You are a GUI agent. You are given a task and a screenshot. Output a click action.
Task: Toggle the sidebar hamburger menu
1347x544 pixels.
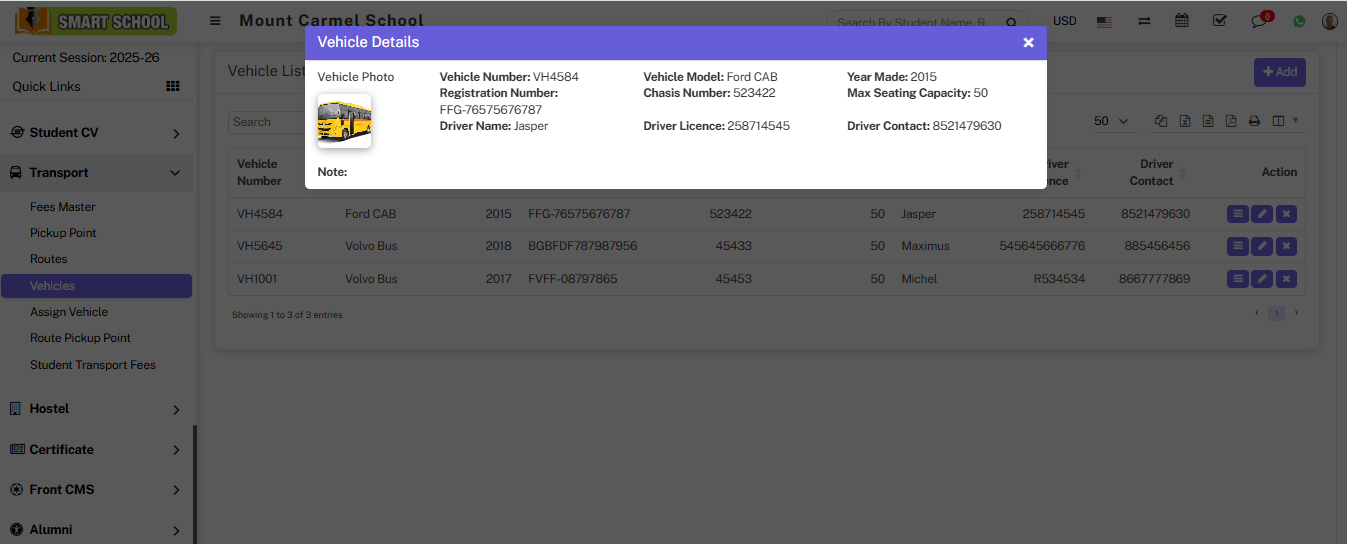(x=215, y=21)
